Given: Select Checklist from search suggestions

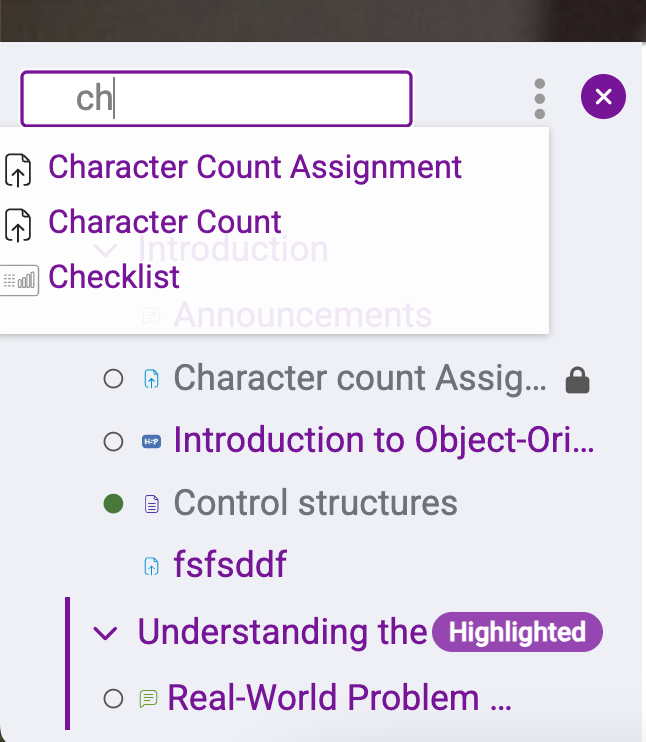Looking at the screenshot, I should click(114, 277).
